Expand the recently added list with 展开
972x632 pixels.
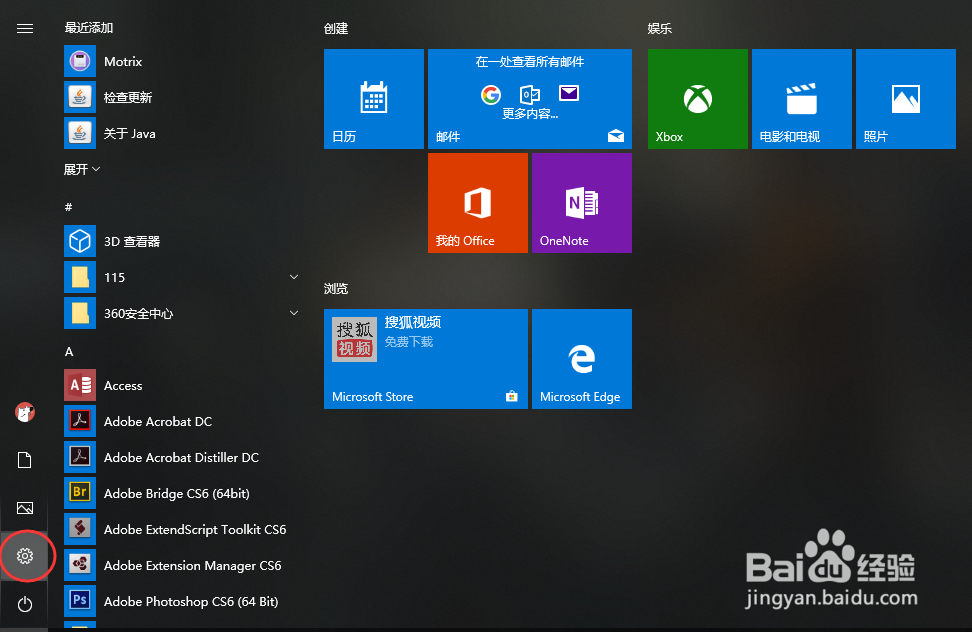(82, 169)
